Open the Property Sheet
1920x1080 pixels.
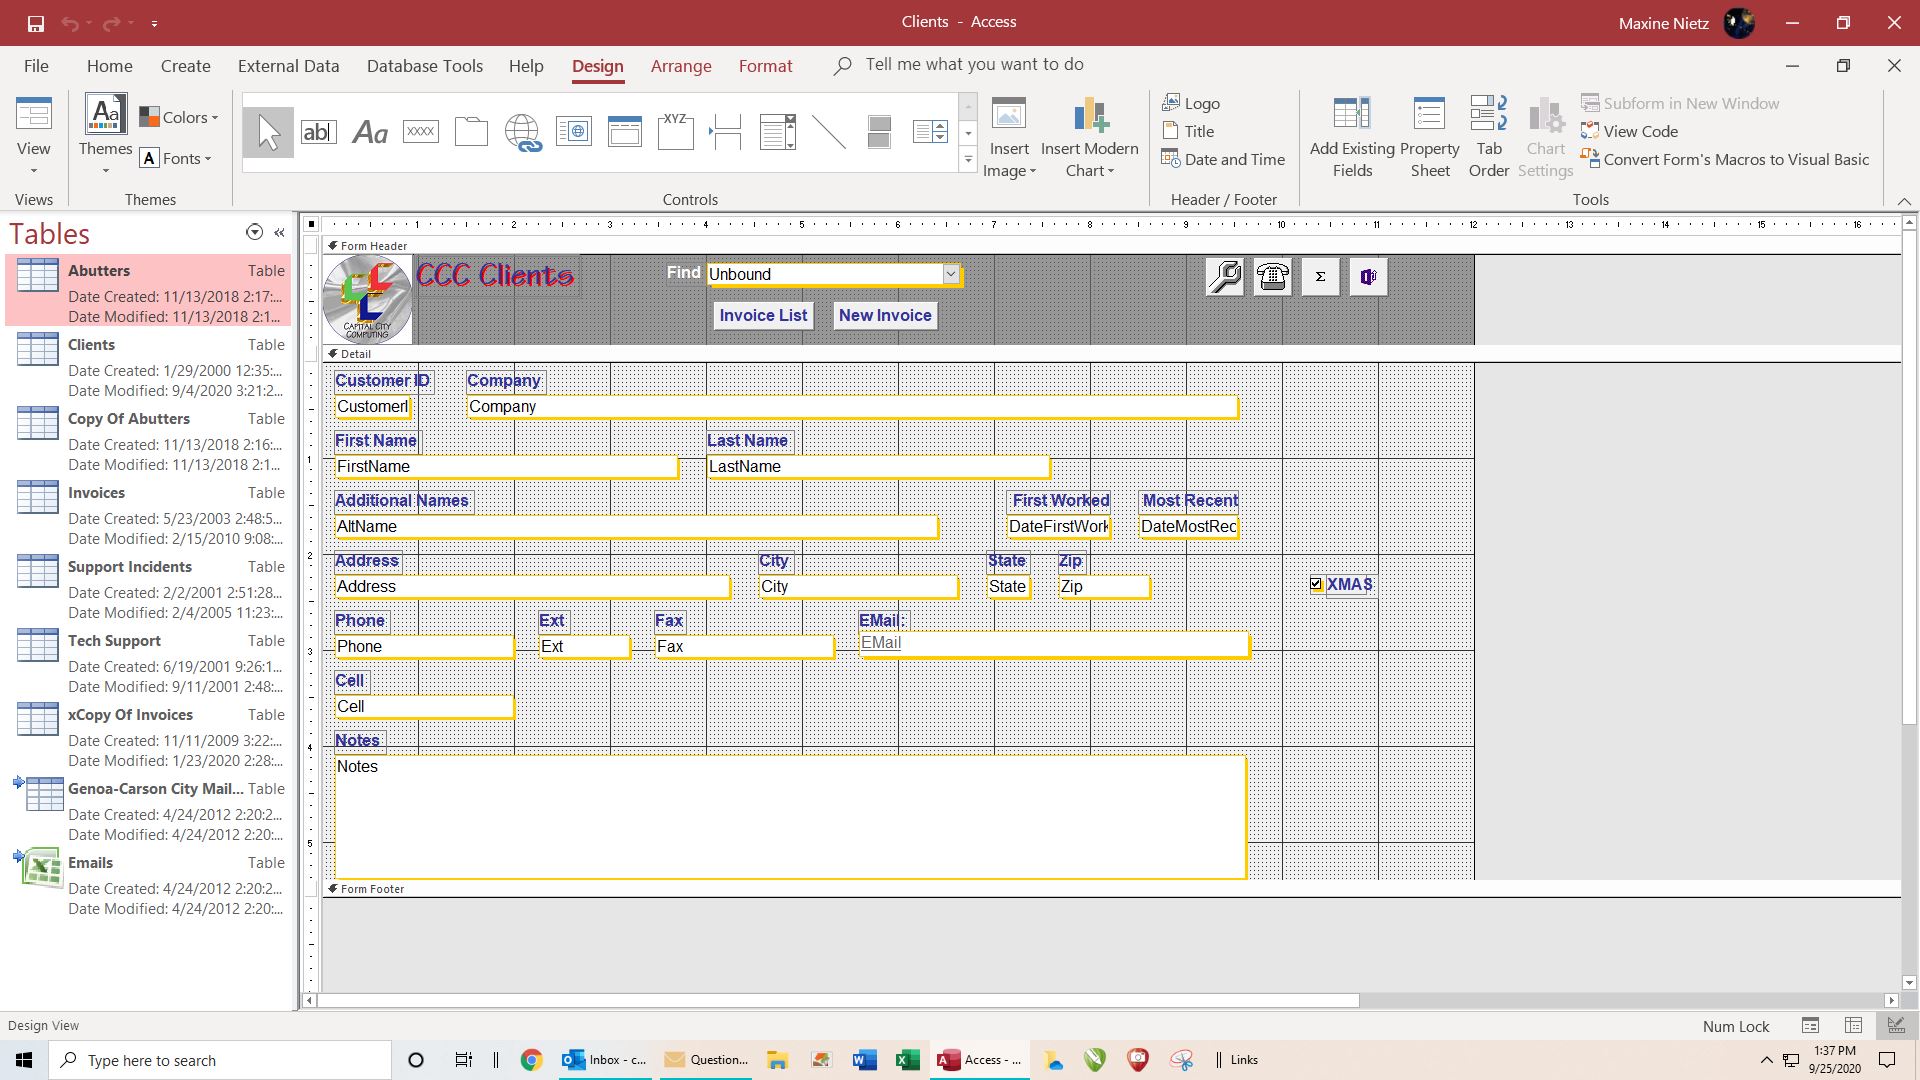tap(1430, 137)
